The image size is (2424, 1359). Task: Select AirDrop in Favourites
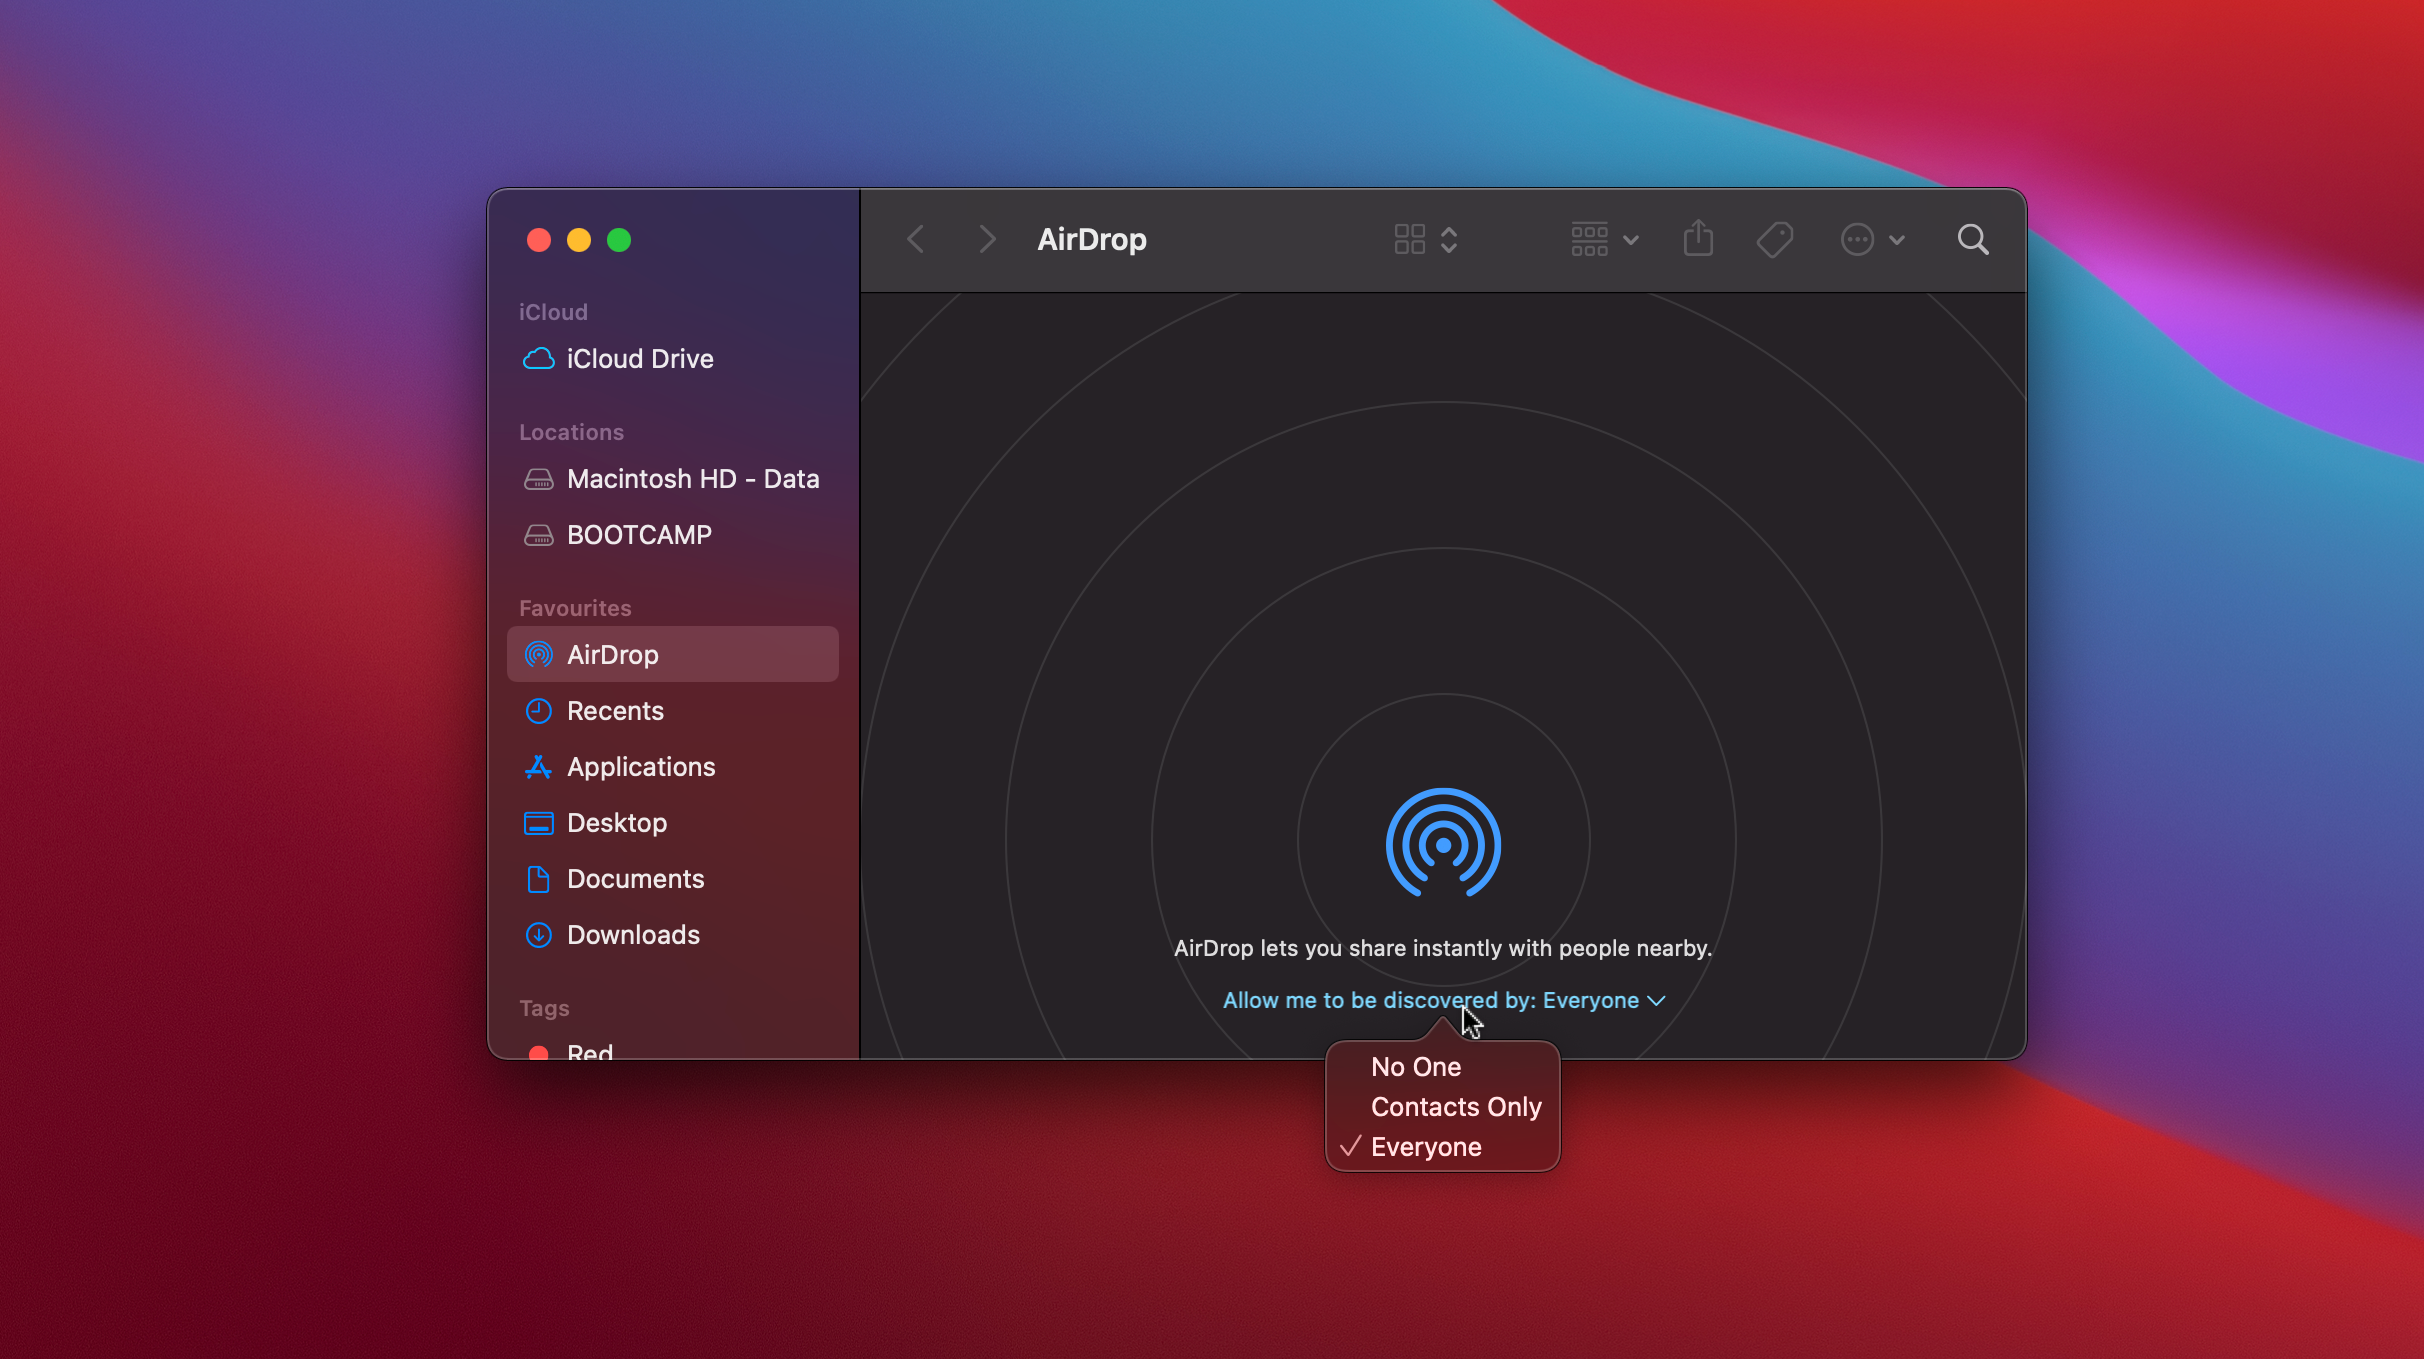[673, 655]
